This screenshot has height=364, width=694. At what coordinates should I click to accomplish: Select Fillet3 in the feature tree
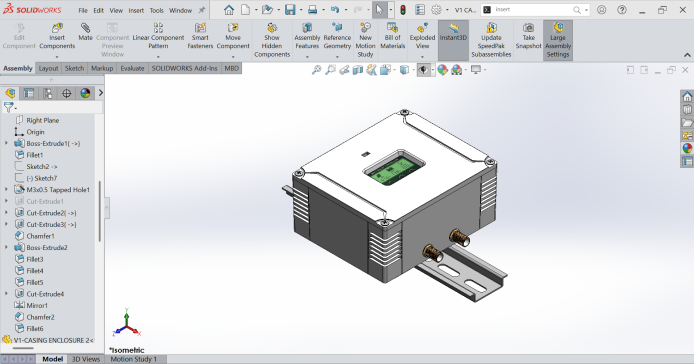[35, 259]
